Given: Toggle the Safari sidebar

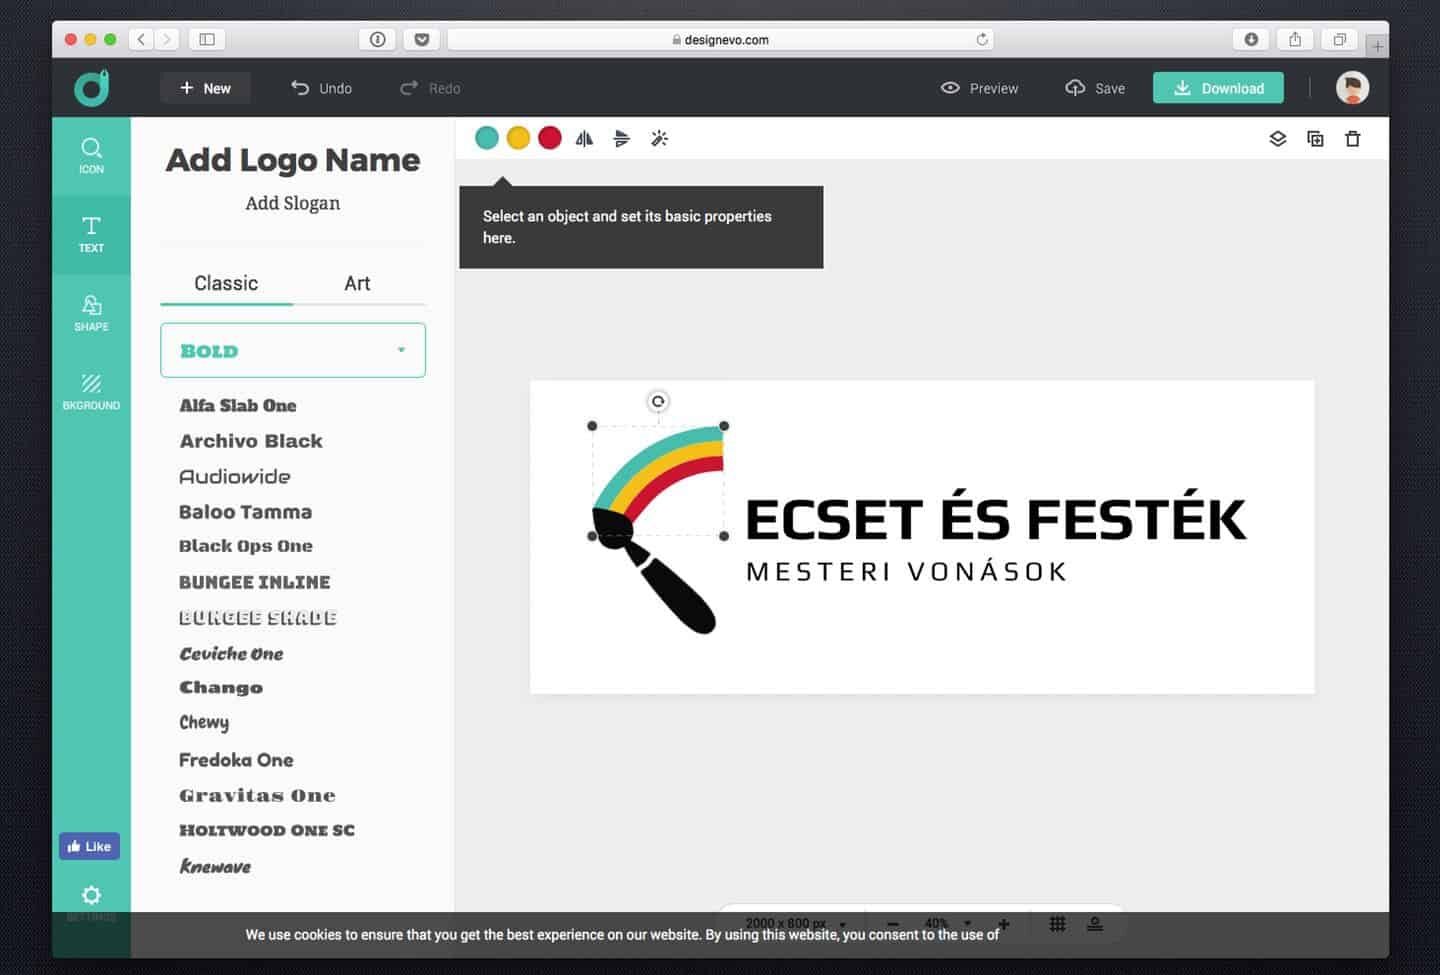Looking at the screenshot, I should tap(207, 39).
